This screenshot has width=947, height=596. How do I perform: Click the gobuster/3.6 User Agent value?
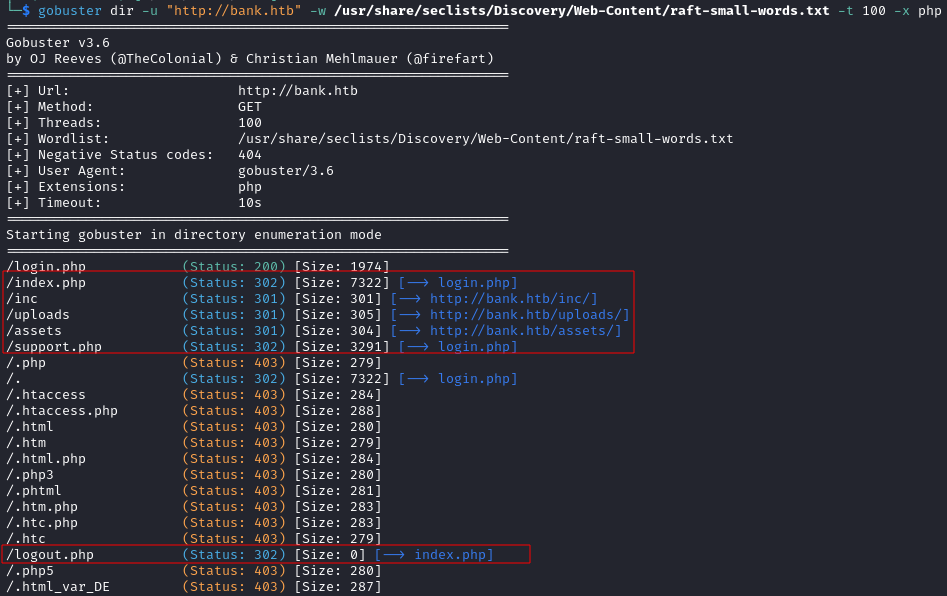(x=286, y=171)
